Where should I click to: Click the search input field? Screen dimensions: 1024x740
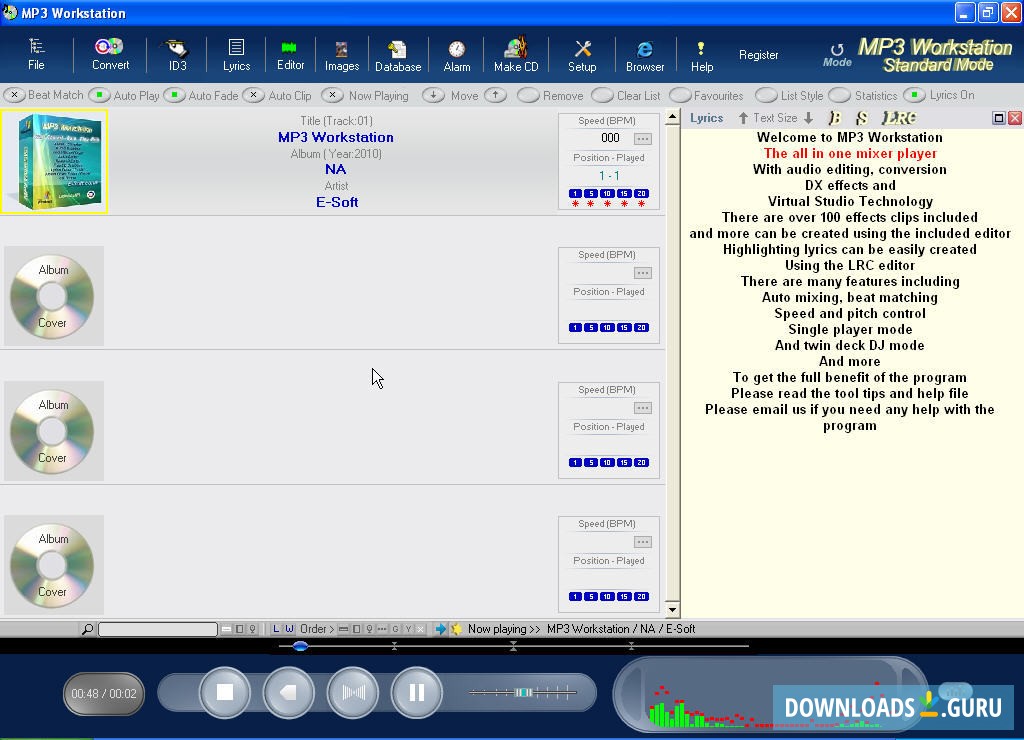click(x=157, y=629)
